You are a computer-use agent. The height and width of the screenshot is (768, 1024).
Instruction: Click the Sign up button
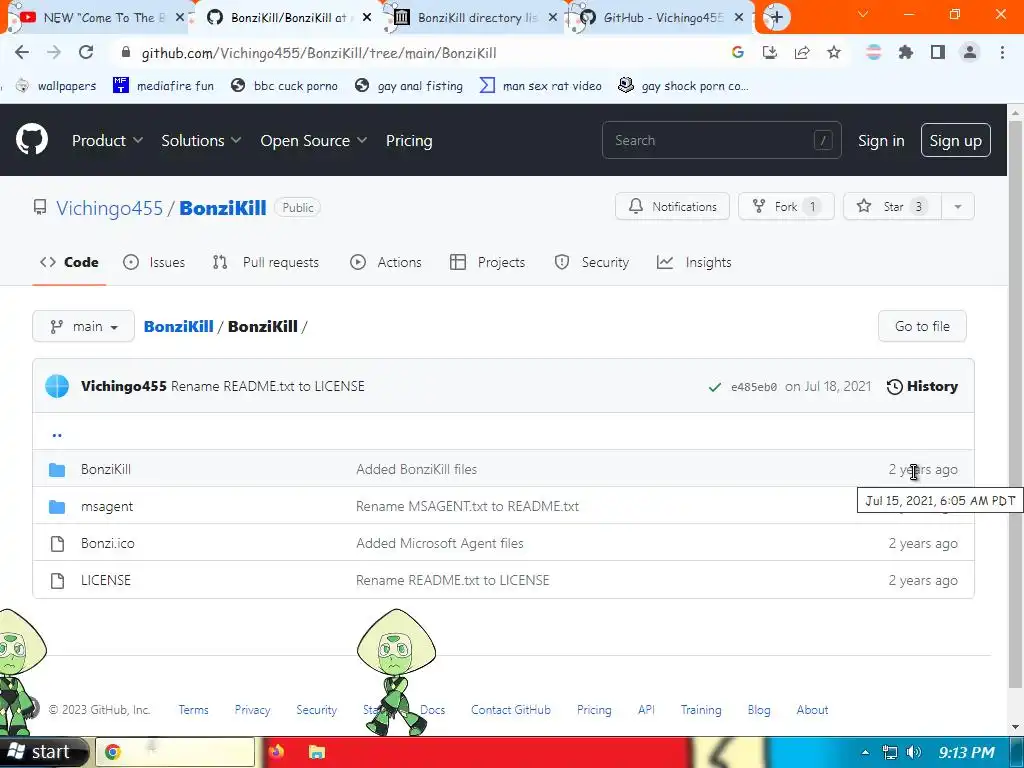955,140
